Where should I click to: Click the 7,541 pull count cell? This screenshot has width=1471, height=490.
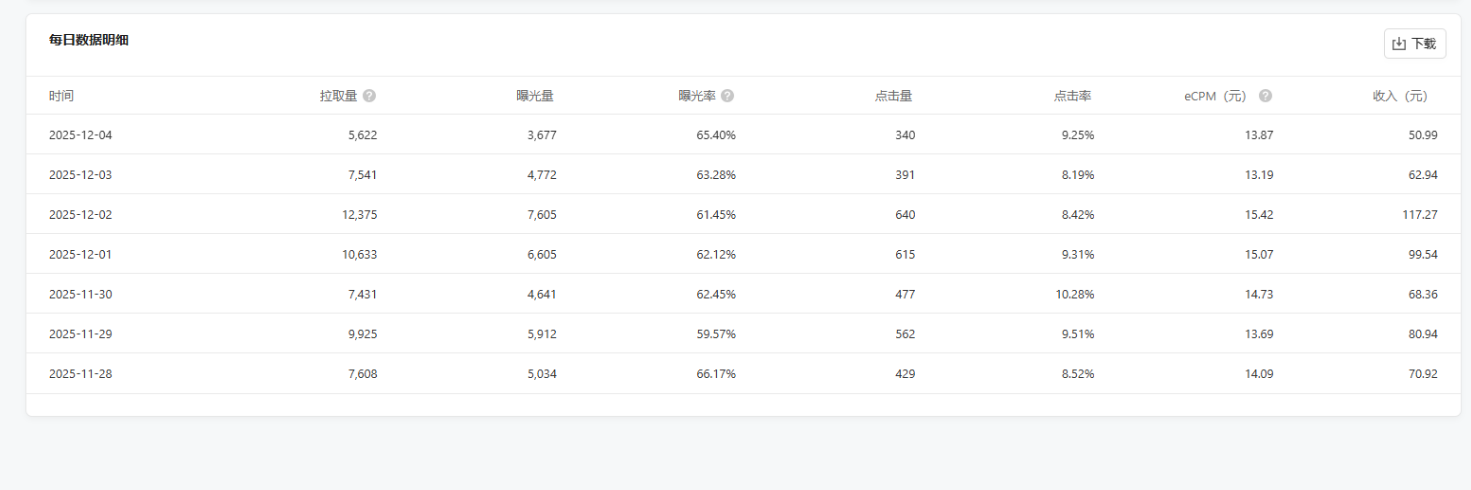click(362, 175)
